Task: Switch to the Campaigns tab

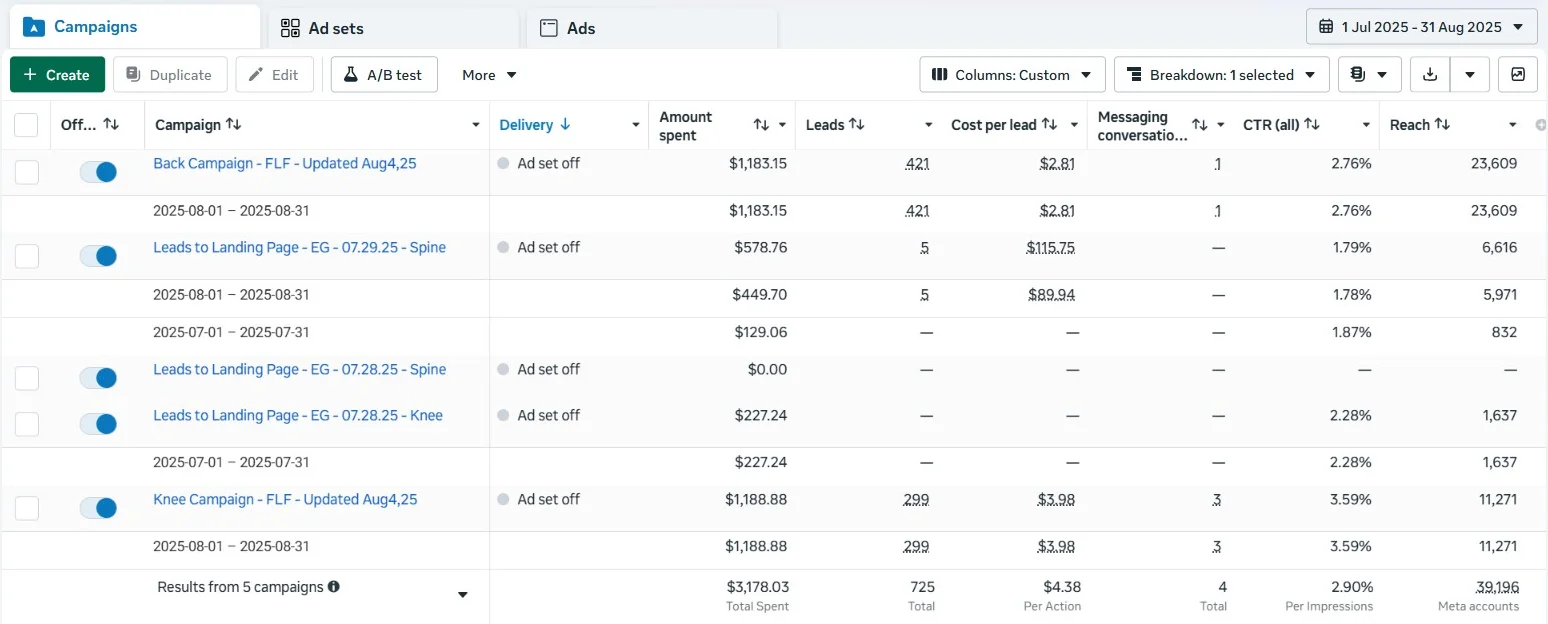Action: click(x=135, y=27)
